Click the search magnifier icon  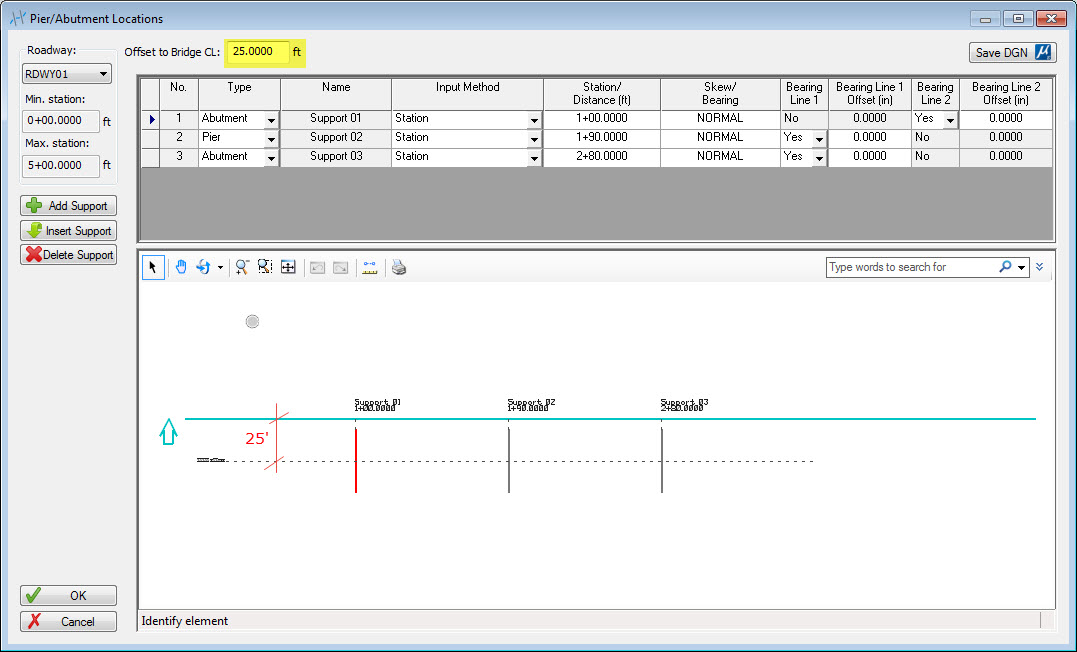point(1005,267)
